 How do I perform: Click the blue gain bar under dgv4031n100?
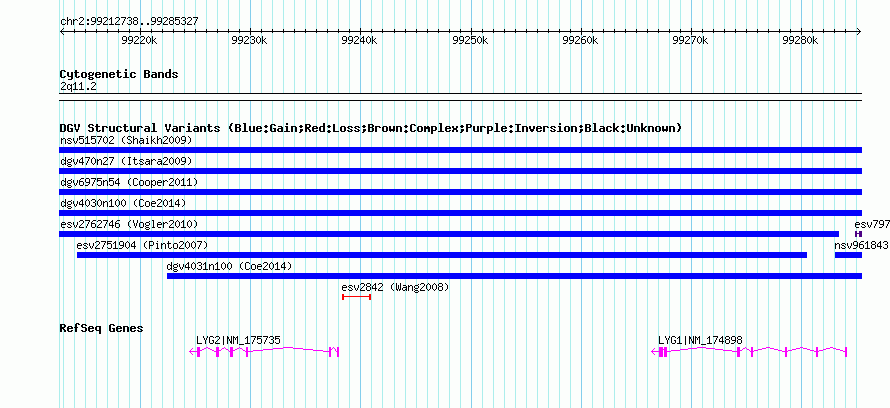tap(514, 276)
